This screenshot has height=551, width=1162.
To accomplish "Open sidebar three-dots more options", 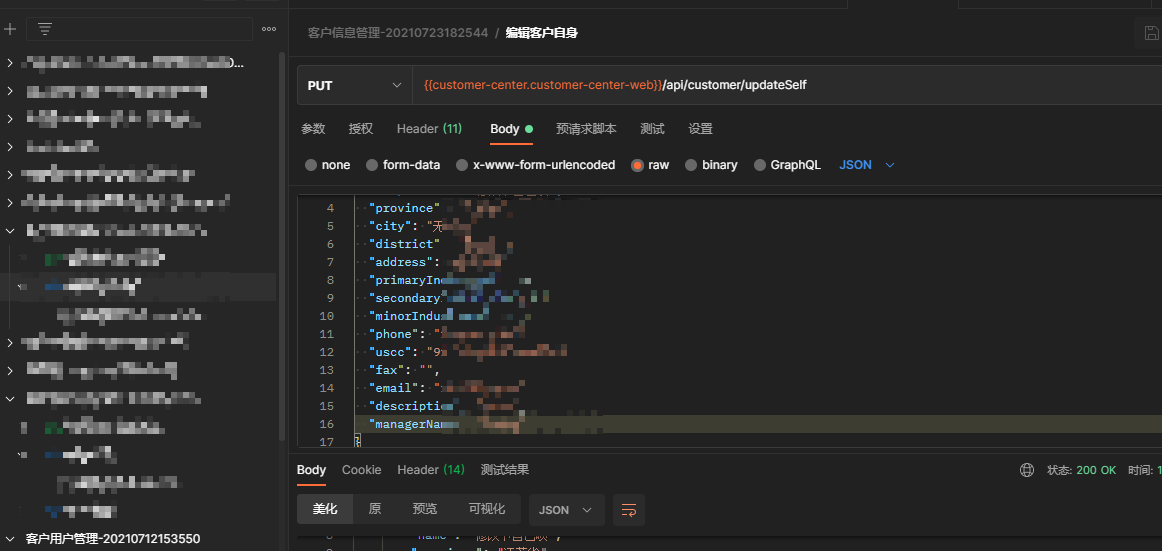I will pos(269,30).
